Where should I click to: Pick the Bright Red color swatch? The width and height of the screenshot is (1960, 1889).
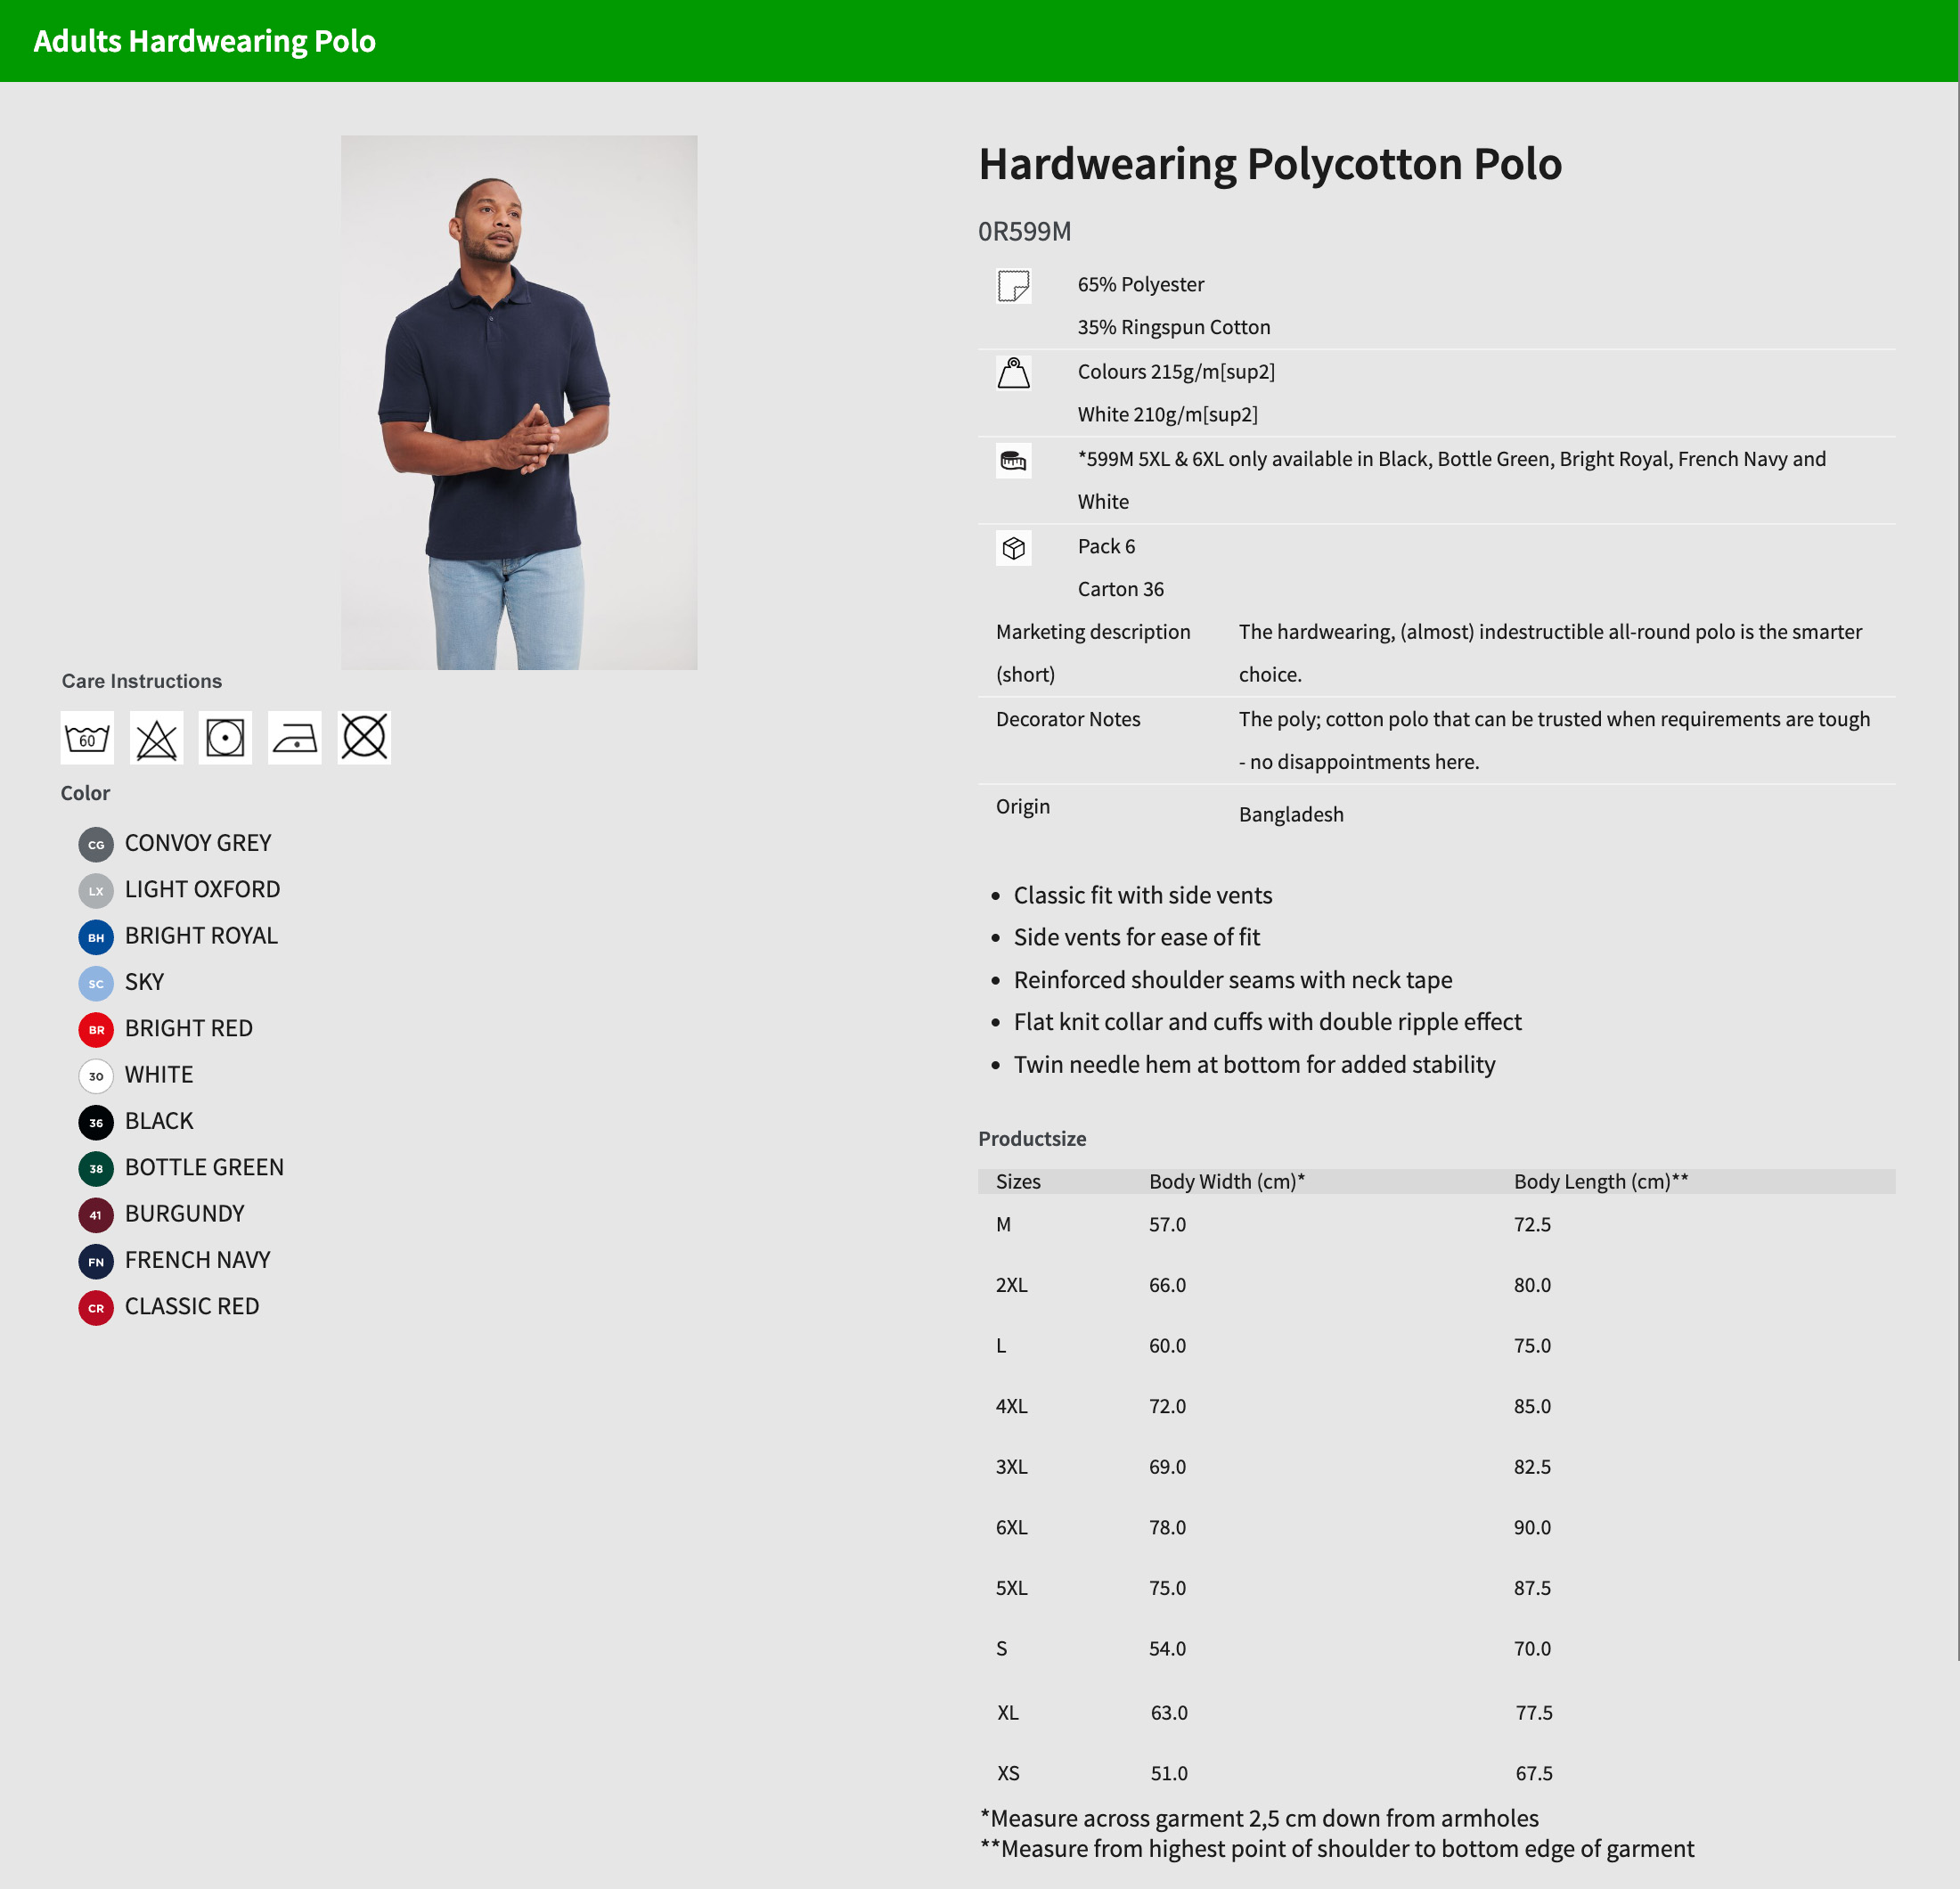[x=96, y=1029]
